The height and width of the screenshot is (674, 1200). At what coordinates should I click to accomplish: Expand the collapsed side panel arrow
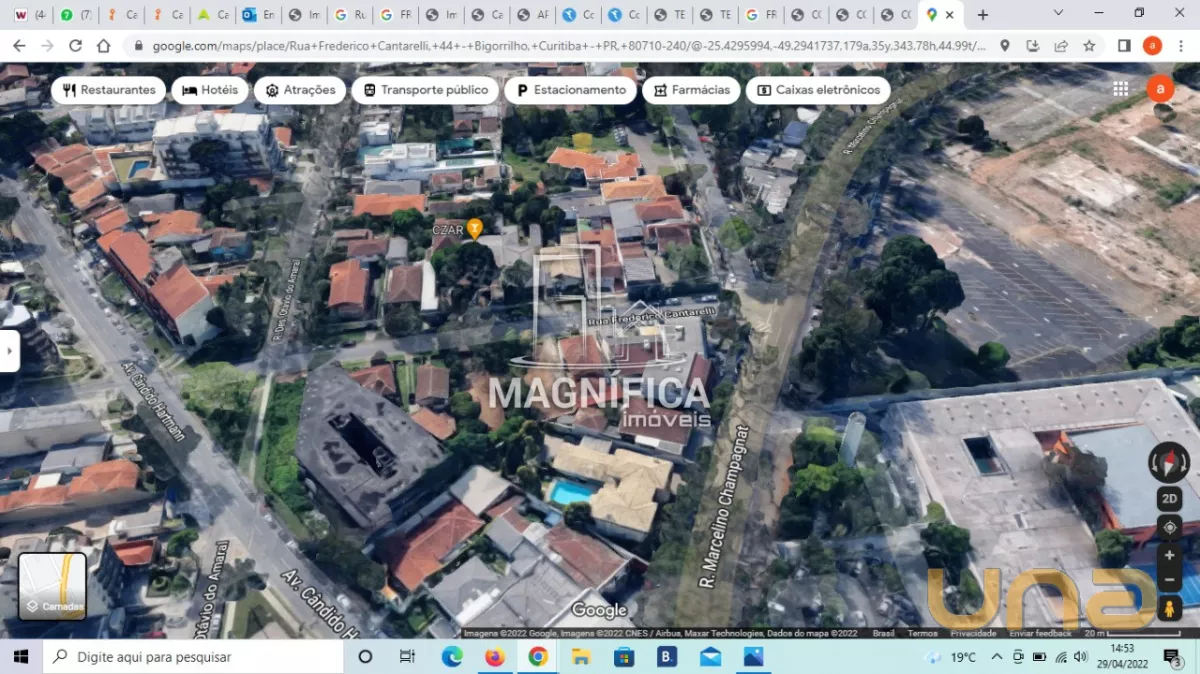(9, 352)
